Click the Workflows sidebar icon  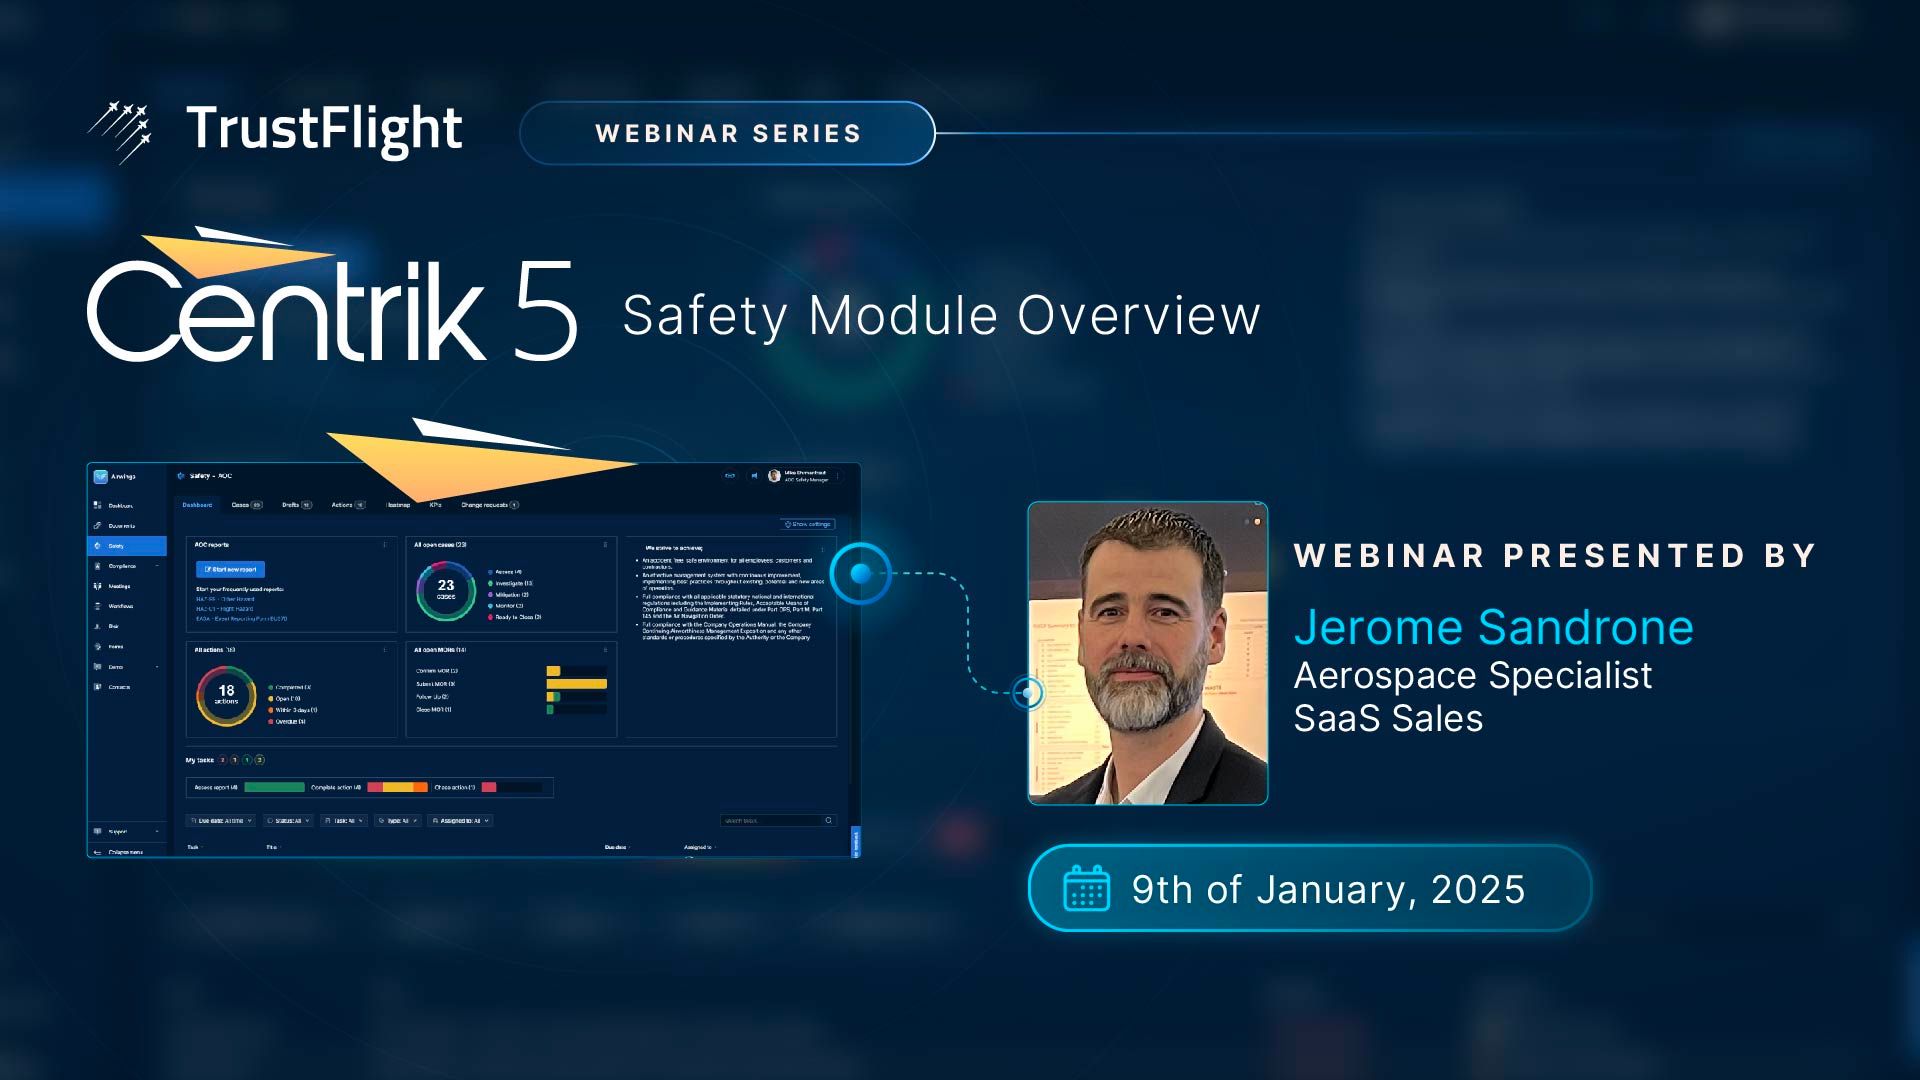coord(98,606)
